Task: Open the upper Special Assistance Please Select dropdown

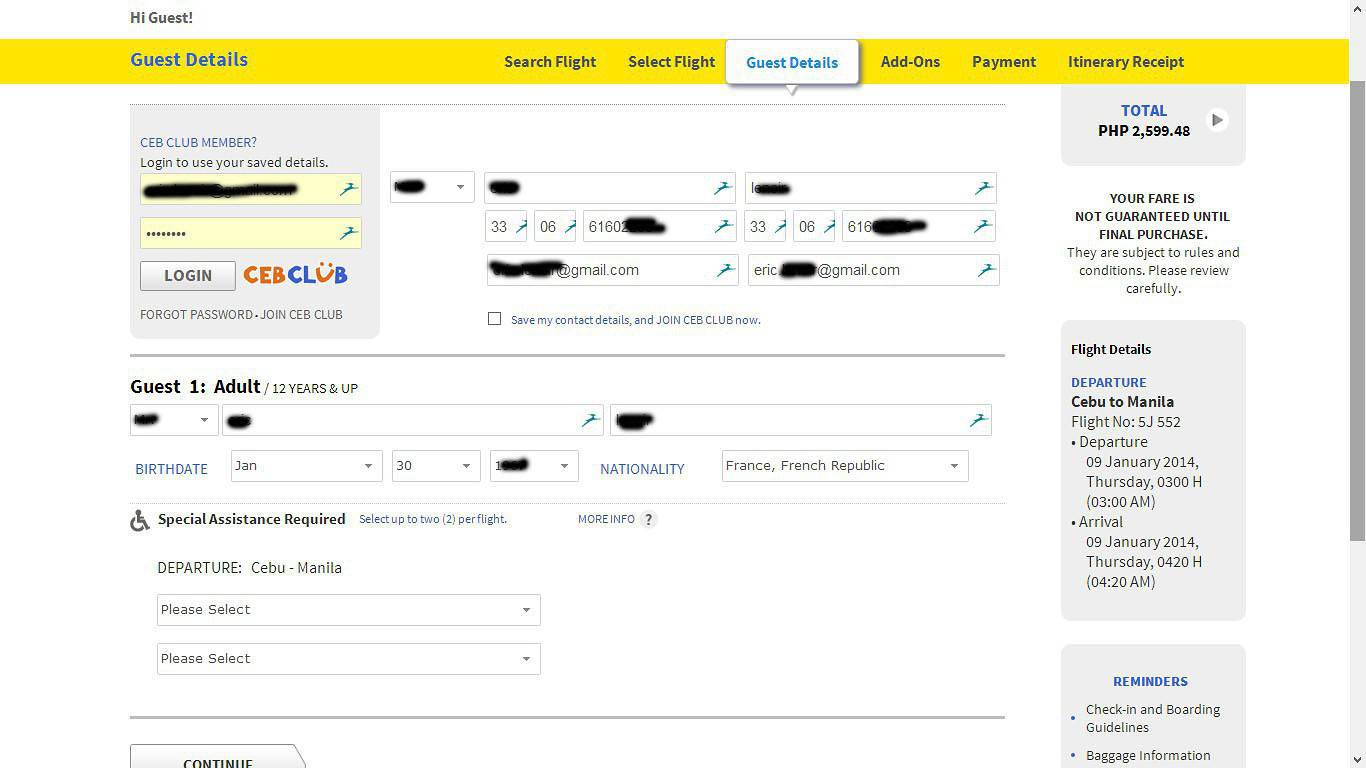Action: 349,610
